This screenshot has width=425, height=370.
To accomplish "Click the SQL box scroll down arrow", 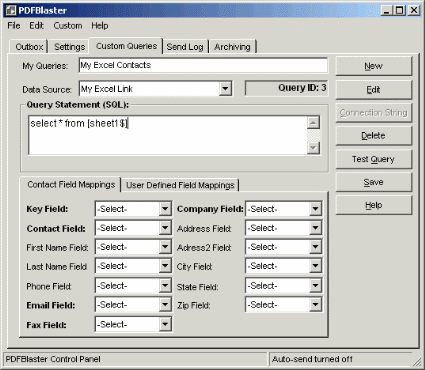I will (x=313, y=148).
